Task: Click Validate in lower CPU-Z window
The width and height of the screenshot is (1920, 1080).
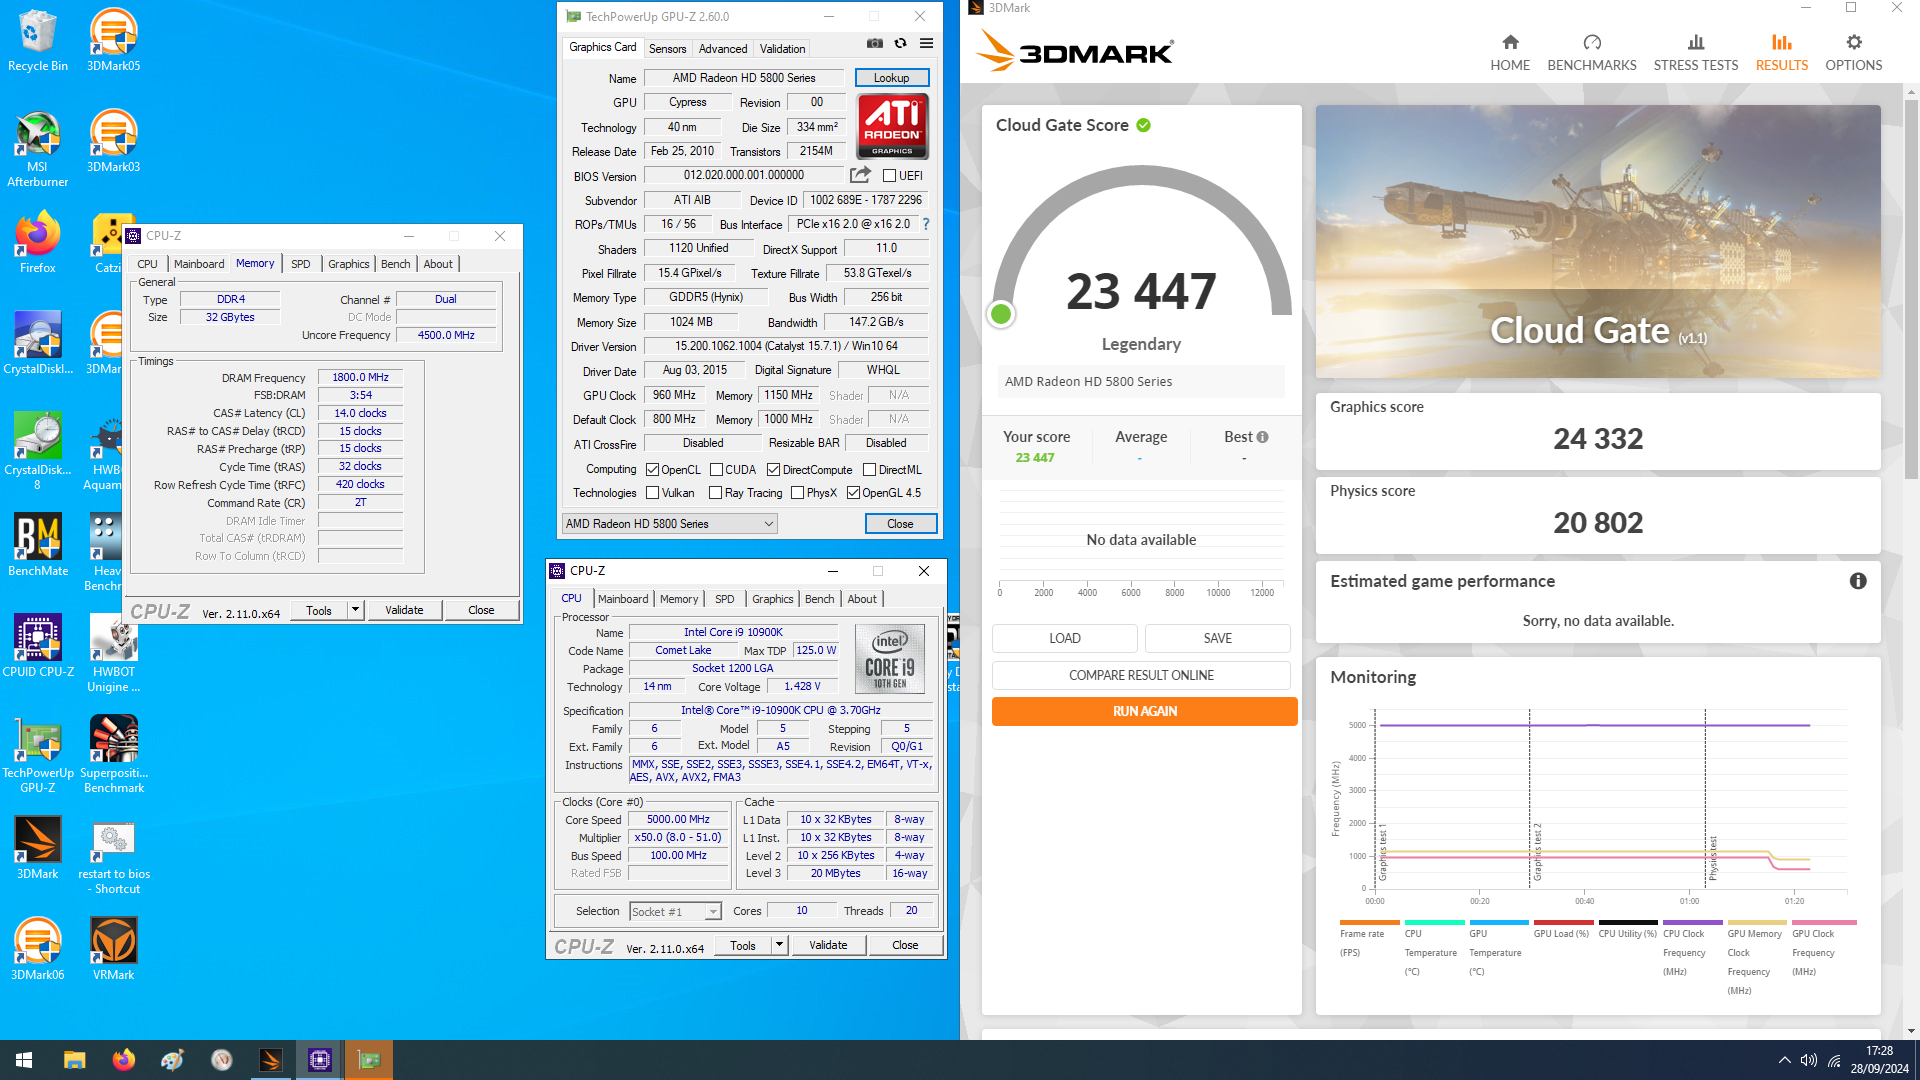Action: coord(828,945)
